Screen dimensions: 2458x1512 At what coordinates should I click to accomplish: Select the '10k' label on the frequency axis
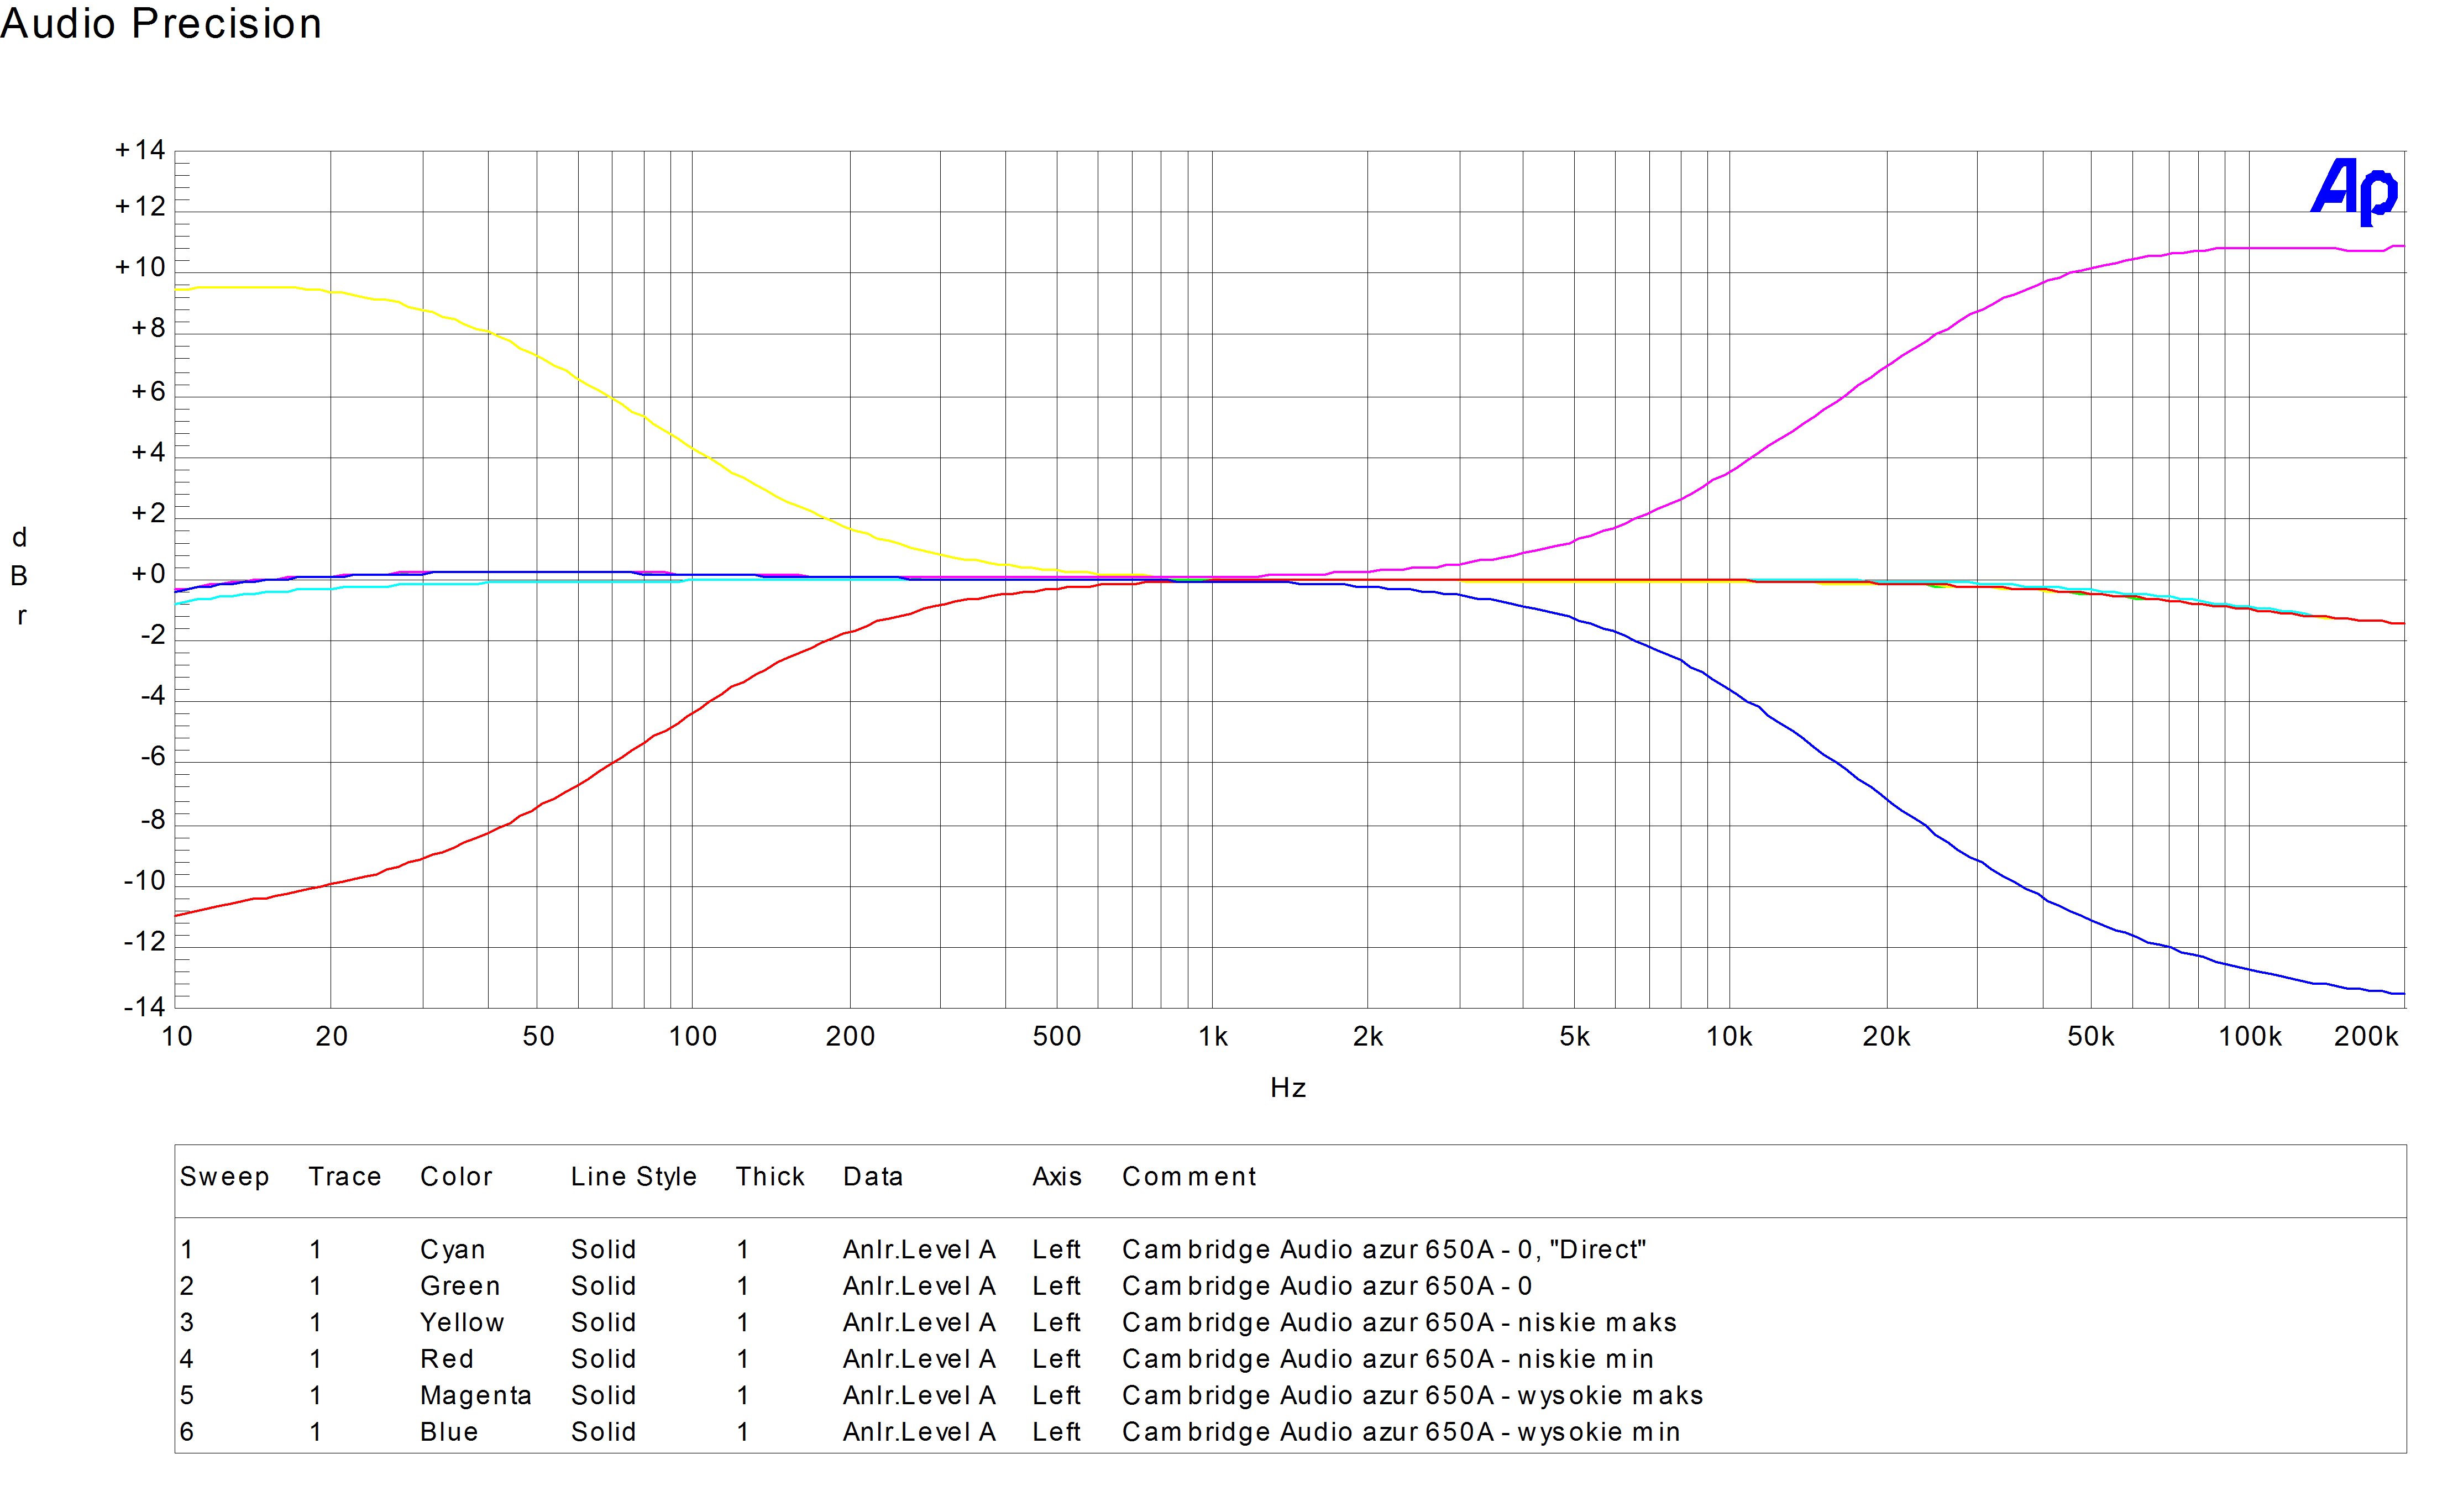1729,1036
